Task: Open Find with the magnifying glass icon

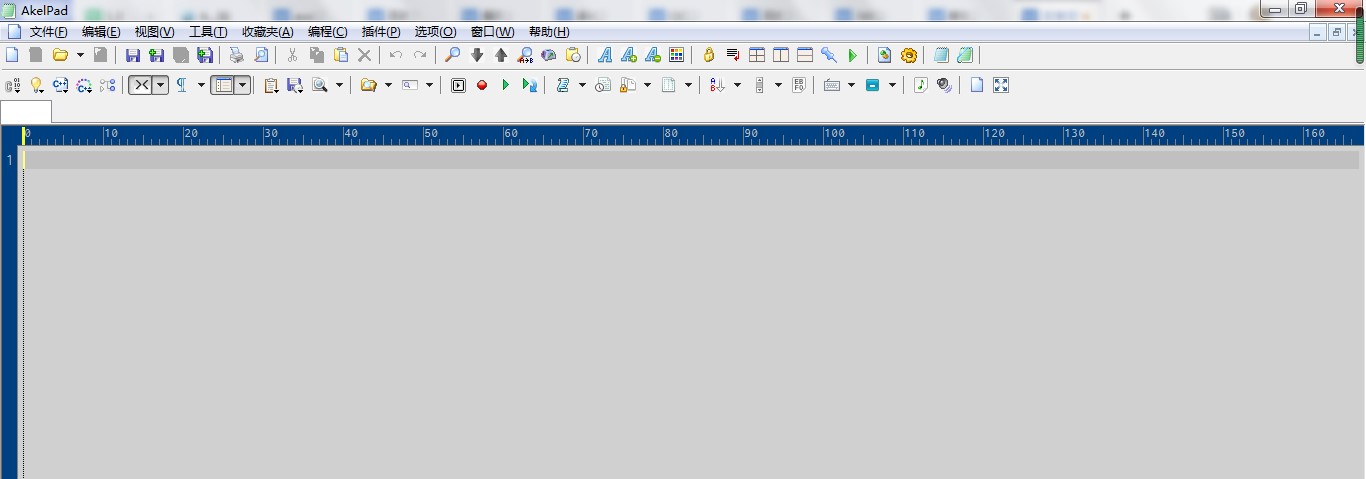Action: [452, 55]
